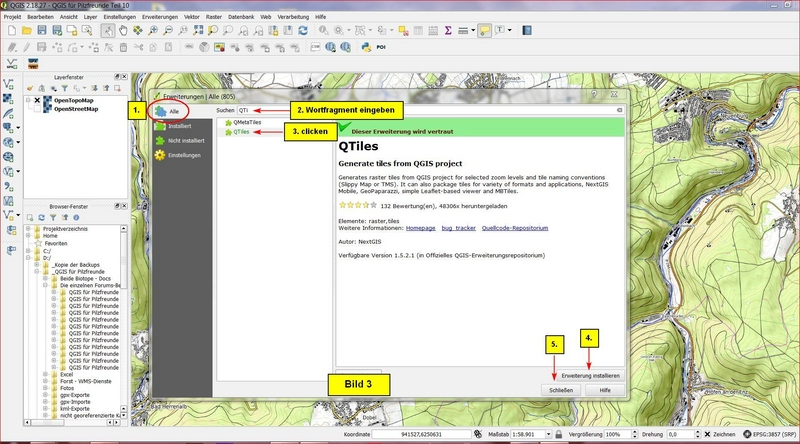Open the Python console icon
Screen dimensions: 800x444
tap(366, 47)
